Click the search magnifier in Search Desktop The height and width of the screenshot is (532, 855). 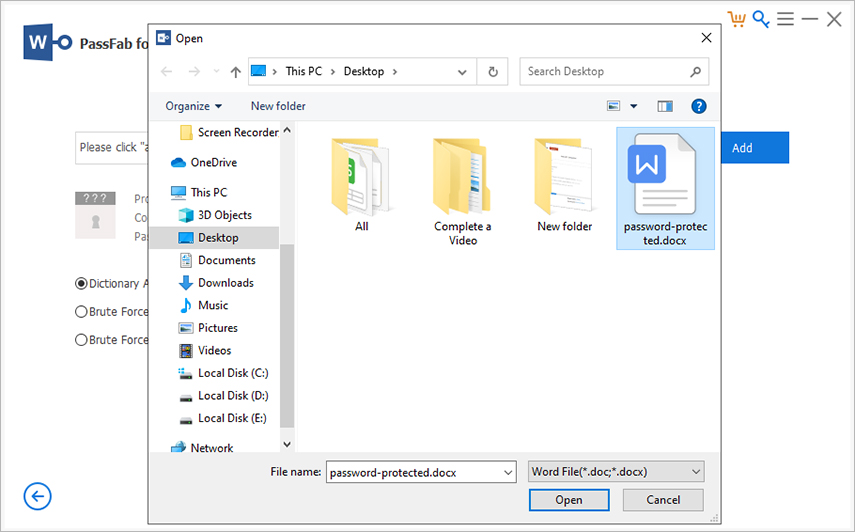coord(695,71)
